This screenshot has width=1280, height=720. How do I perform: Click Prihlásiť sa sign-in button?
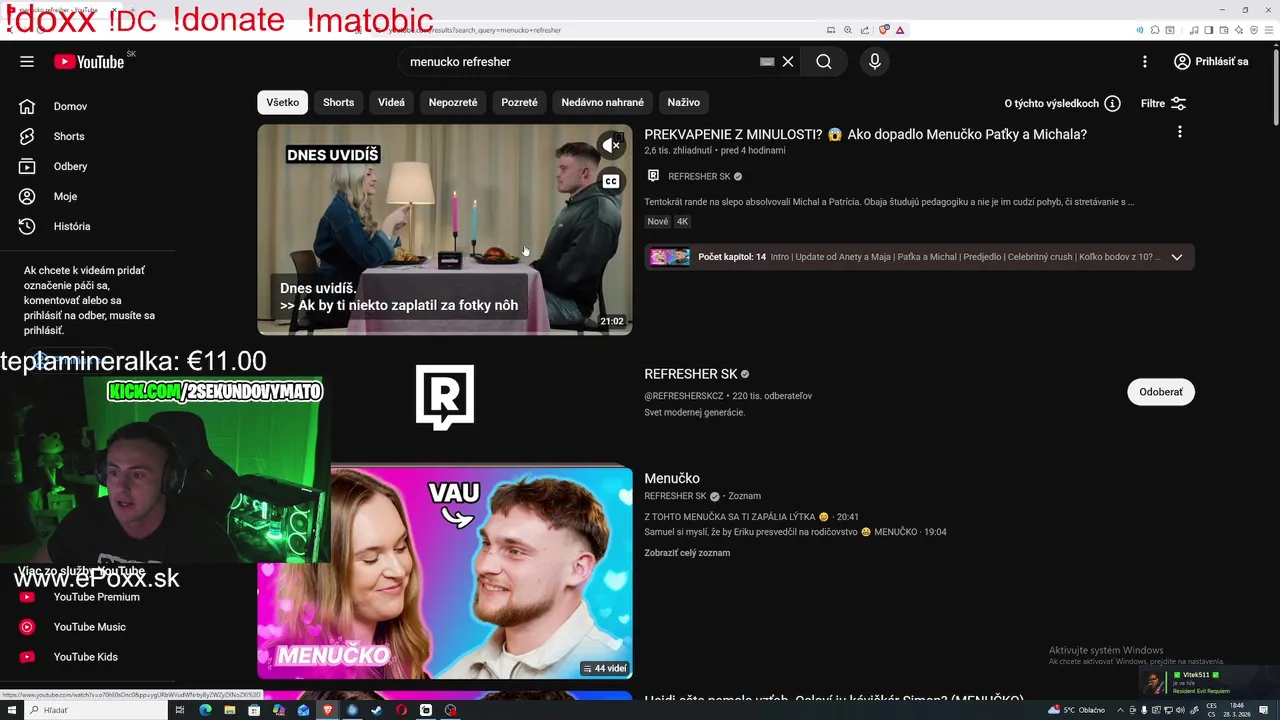[x=1211, y=61]
